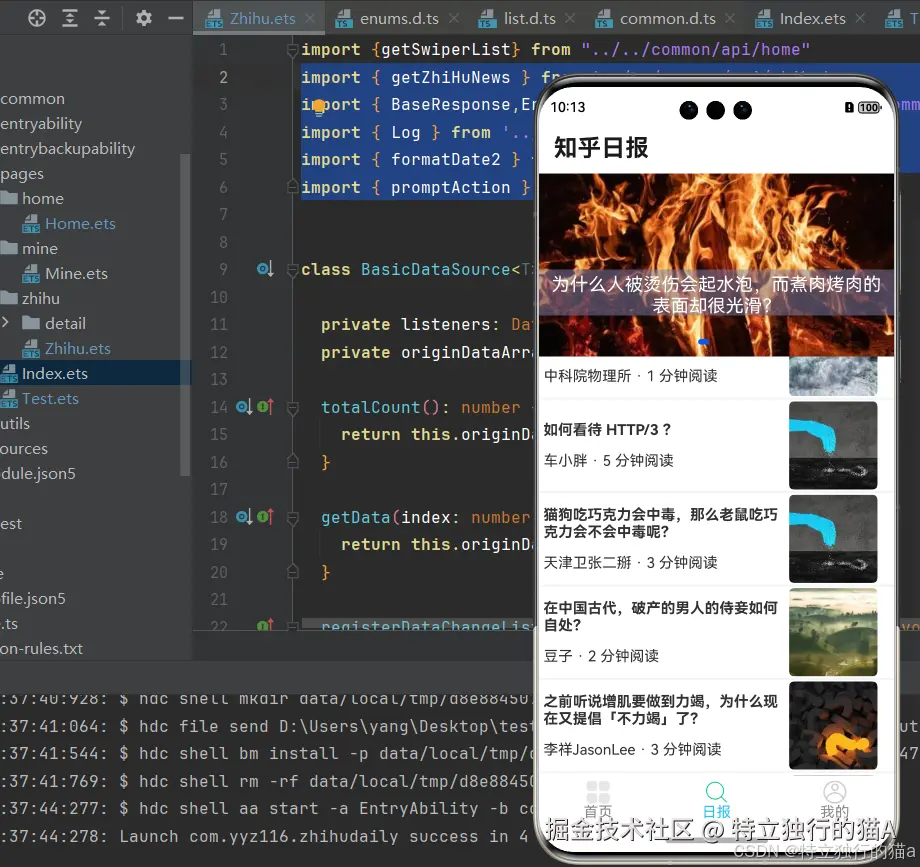This screenshot has width=920, height=867.
Task: Click the Expand All icon in project toolbar
Action: pos(70,18)
